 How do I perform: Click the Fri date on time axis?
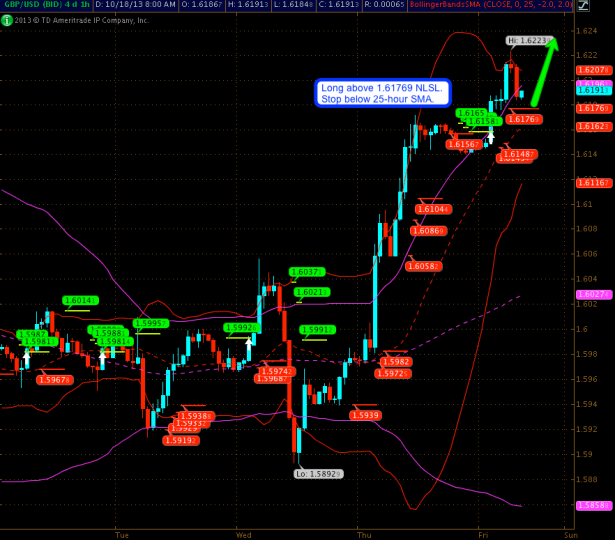[x=482, y=534]
